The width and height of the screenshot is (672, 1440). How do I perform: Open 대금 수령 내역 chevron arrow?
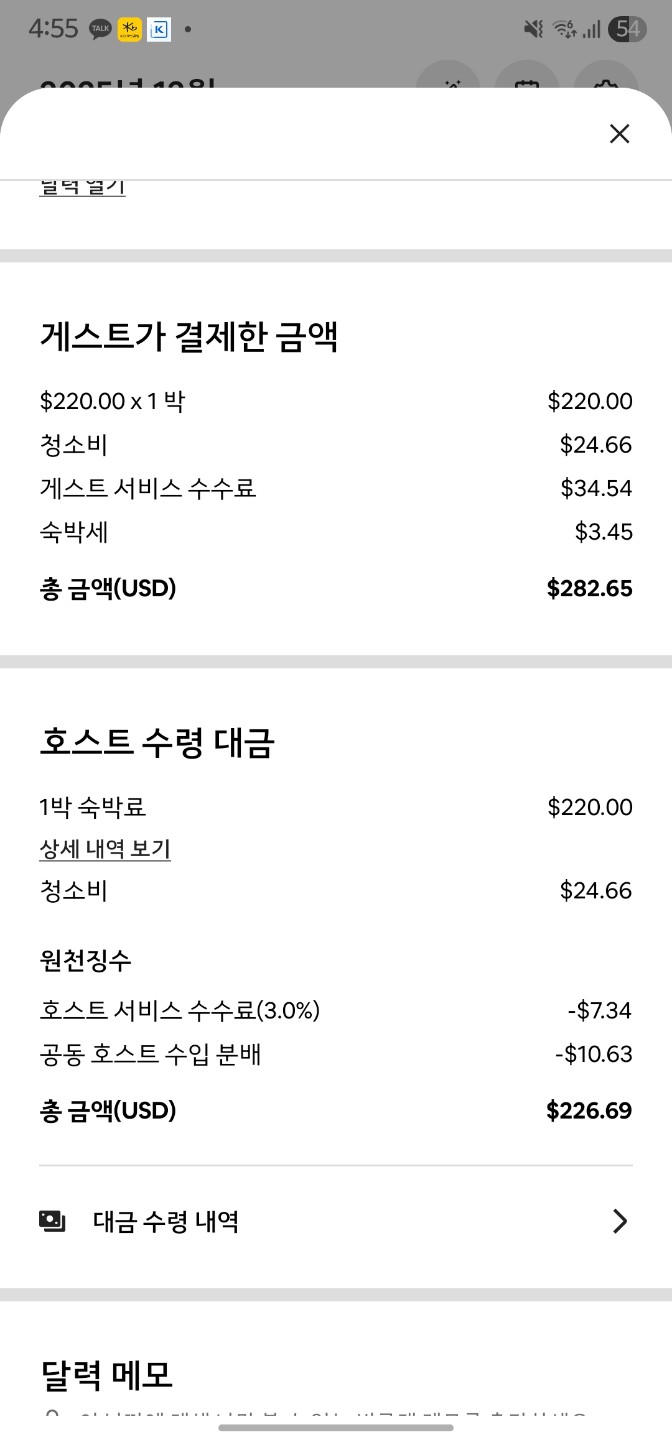(620, 1221)
